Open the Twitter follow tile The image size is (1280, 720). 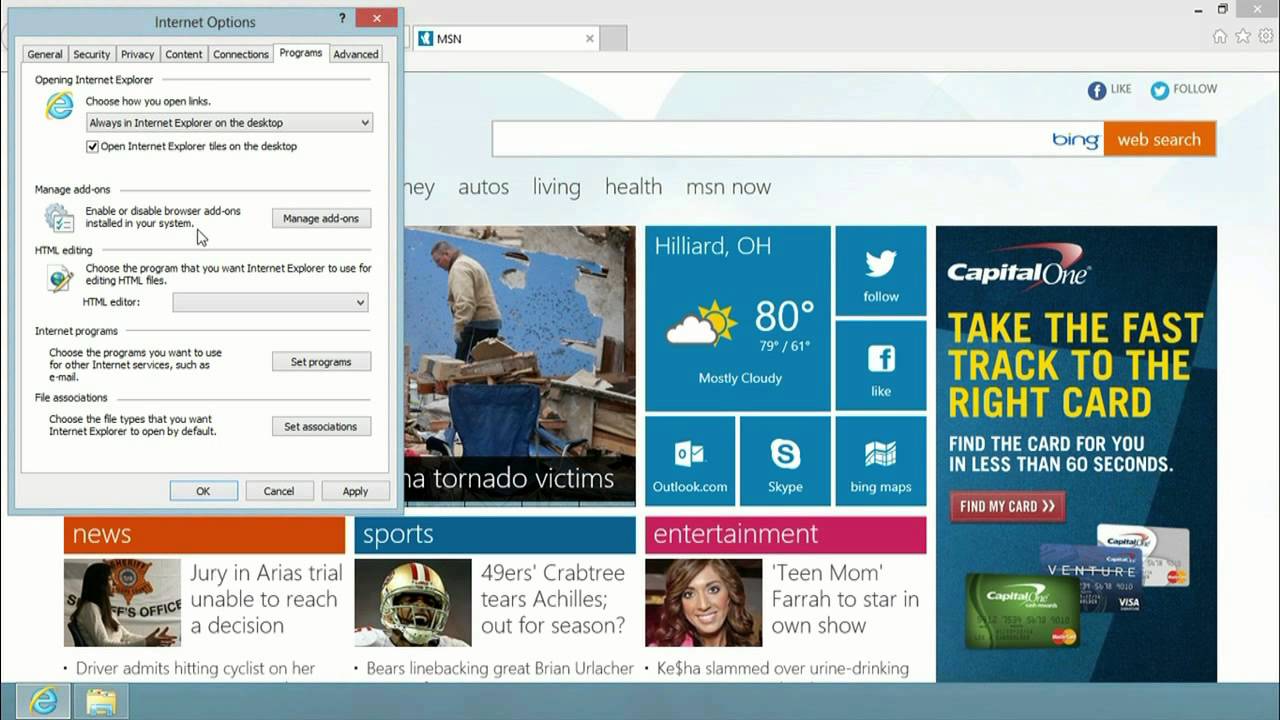click(x=881, y=271)
